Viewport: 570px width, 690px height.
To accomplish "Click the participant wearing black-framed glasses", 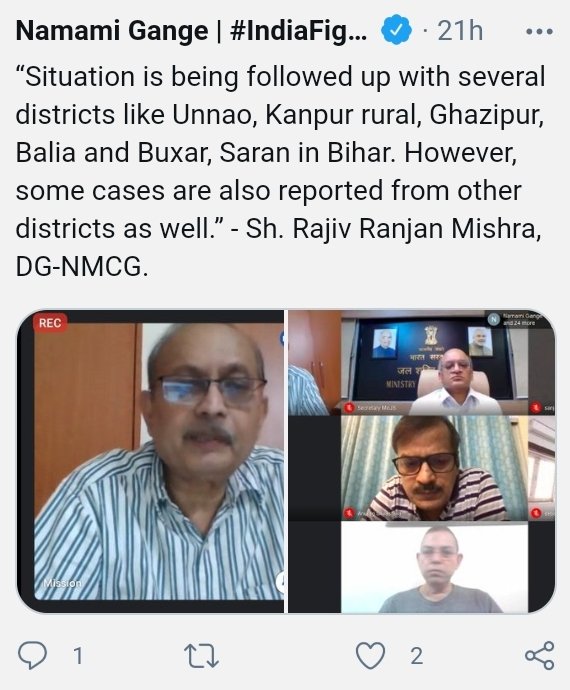I will [x=434, y=468].
